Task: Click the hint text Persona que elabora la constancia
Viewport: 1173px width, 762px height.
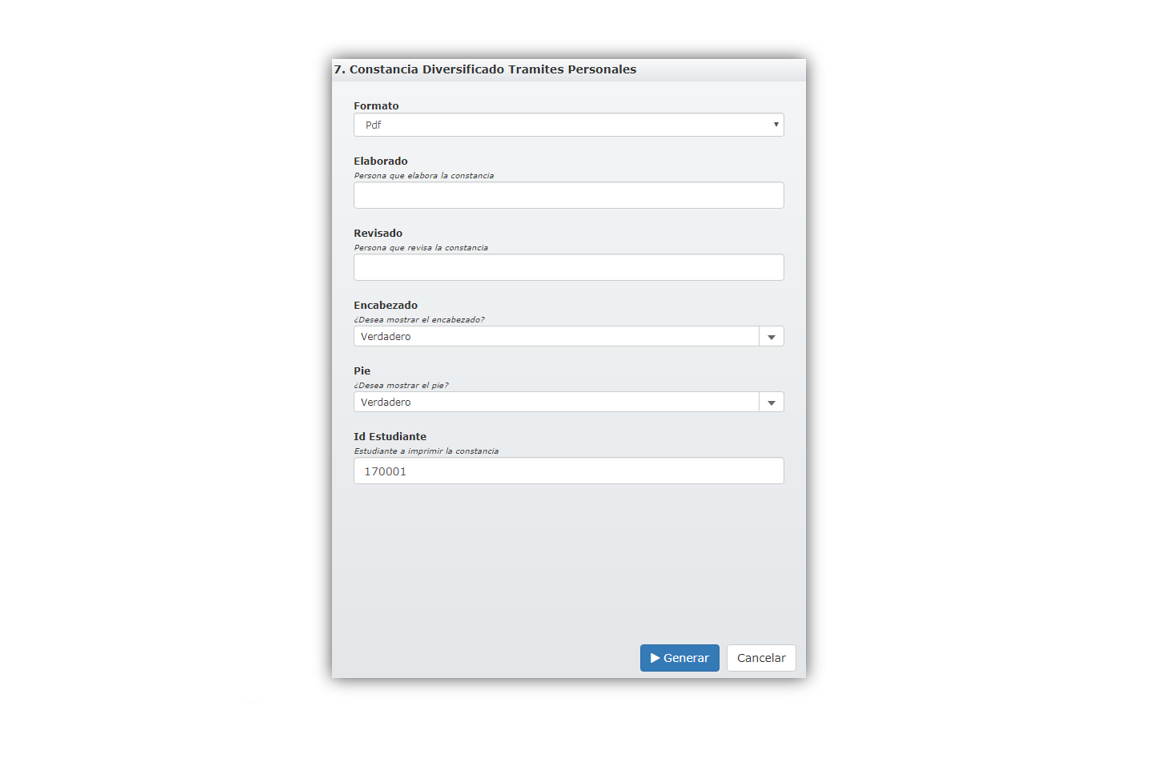Action: [423, 176]
